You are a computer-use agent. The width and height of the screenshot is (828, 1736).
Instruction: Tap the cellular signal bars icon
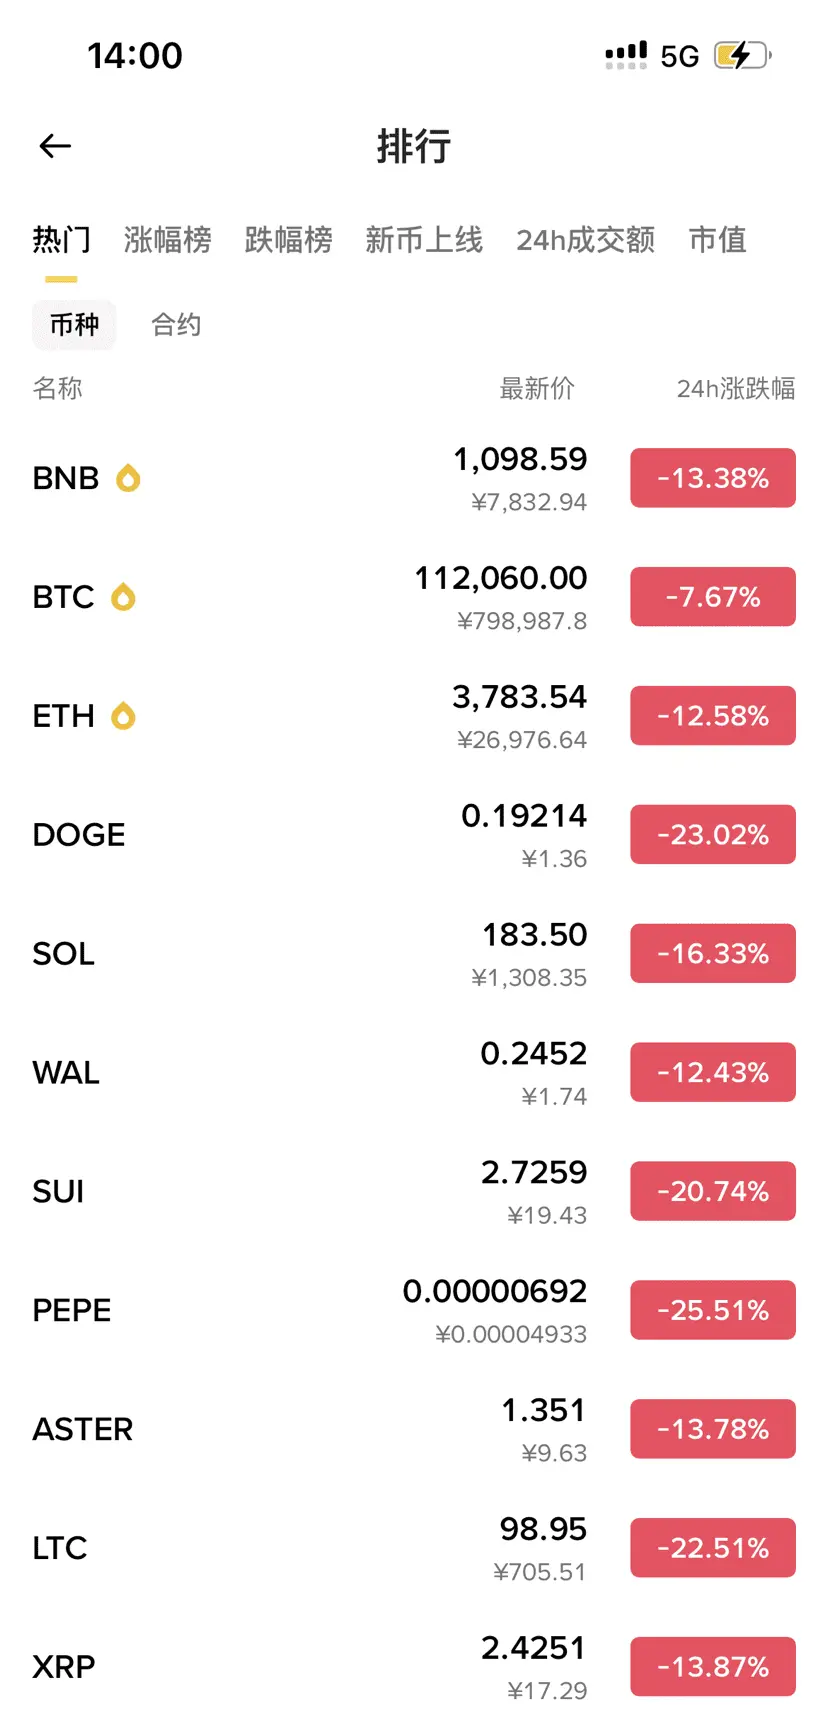[626, 55]
